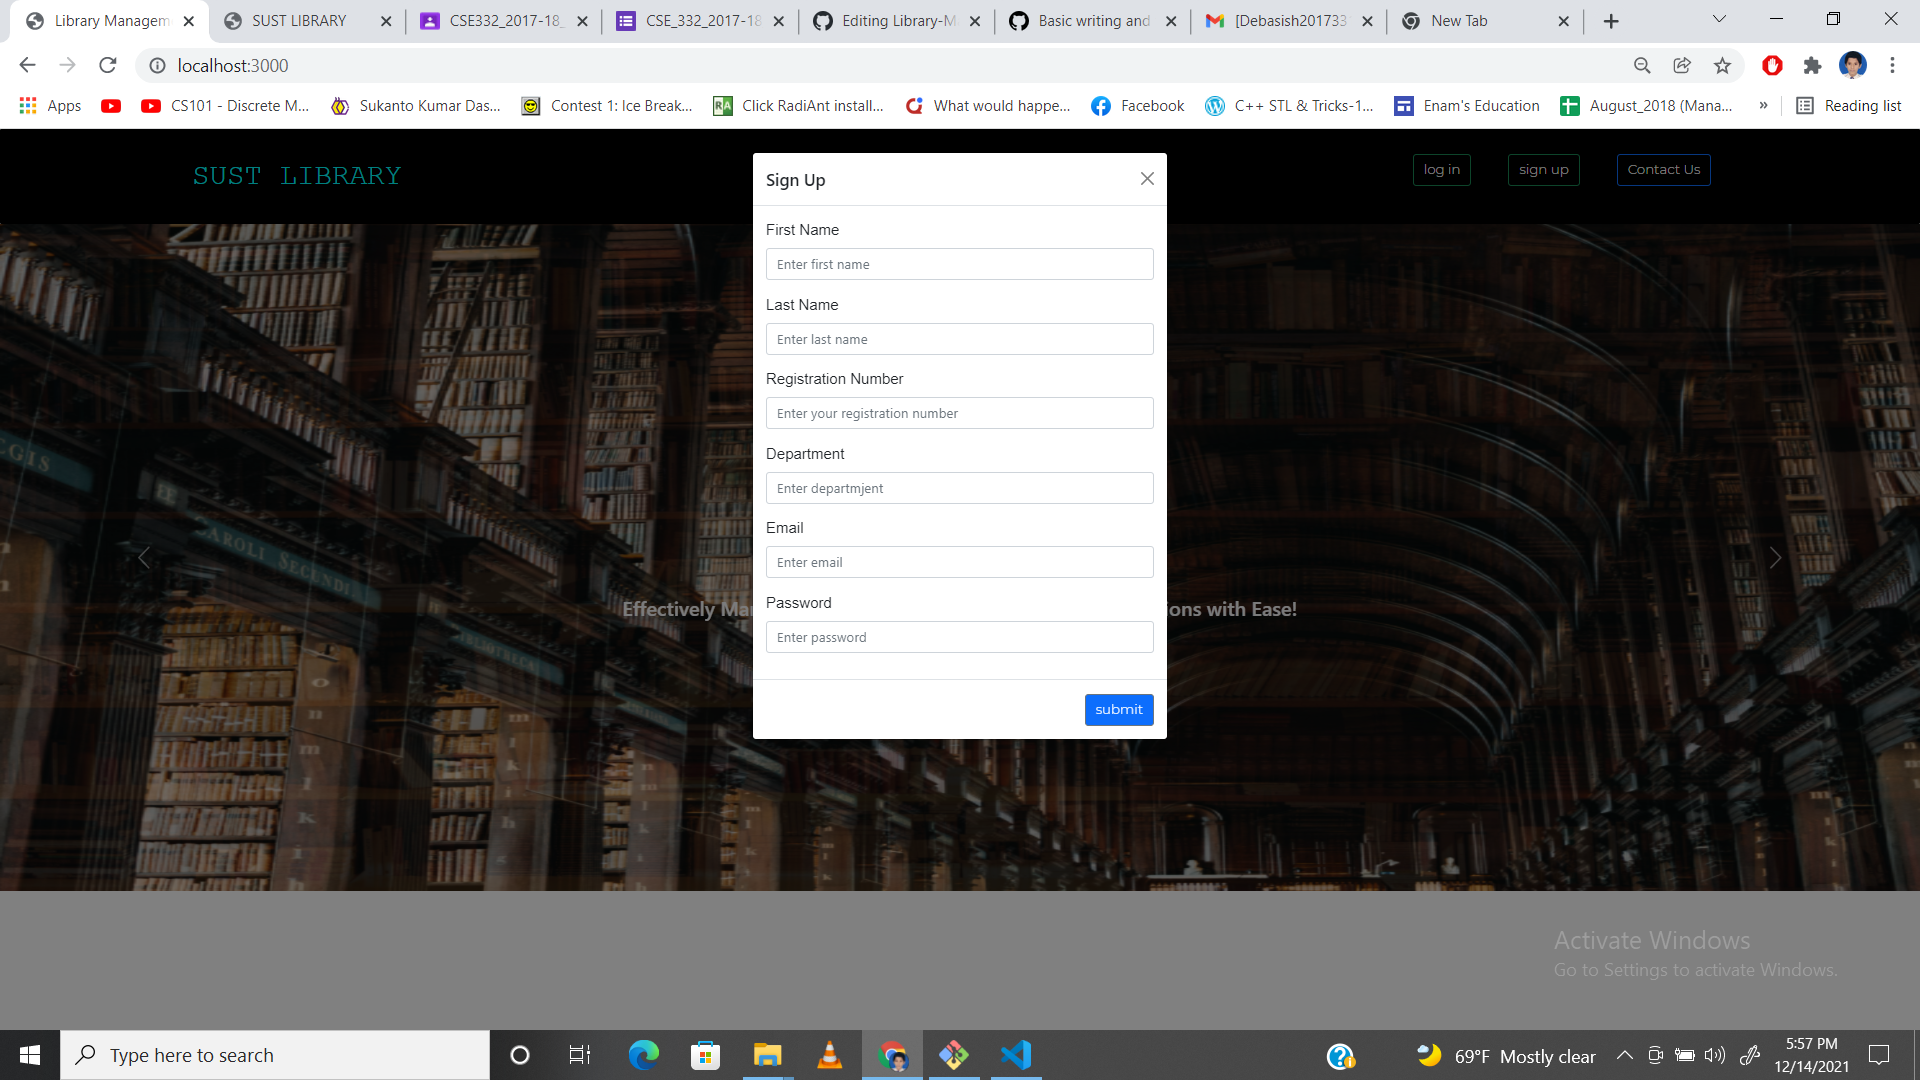
Task: Switch to the SUST LIBRARY tab
Action: tap(298, 21)
